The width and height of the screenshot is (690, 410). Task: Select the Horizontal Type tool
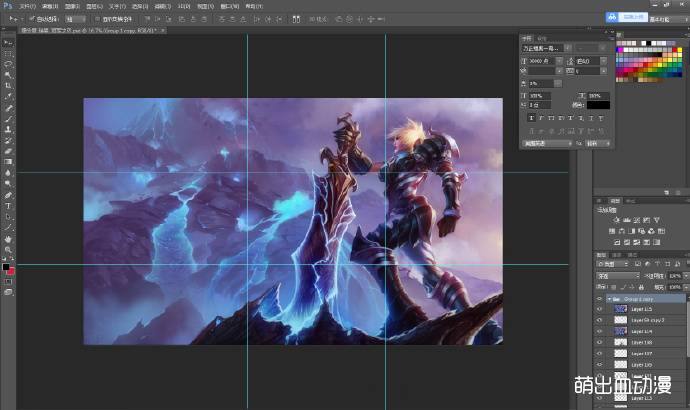tap(9, 205)
